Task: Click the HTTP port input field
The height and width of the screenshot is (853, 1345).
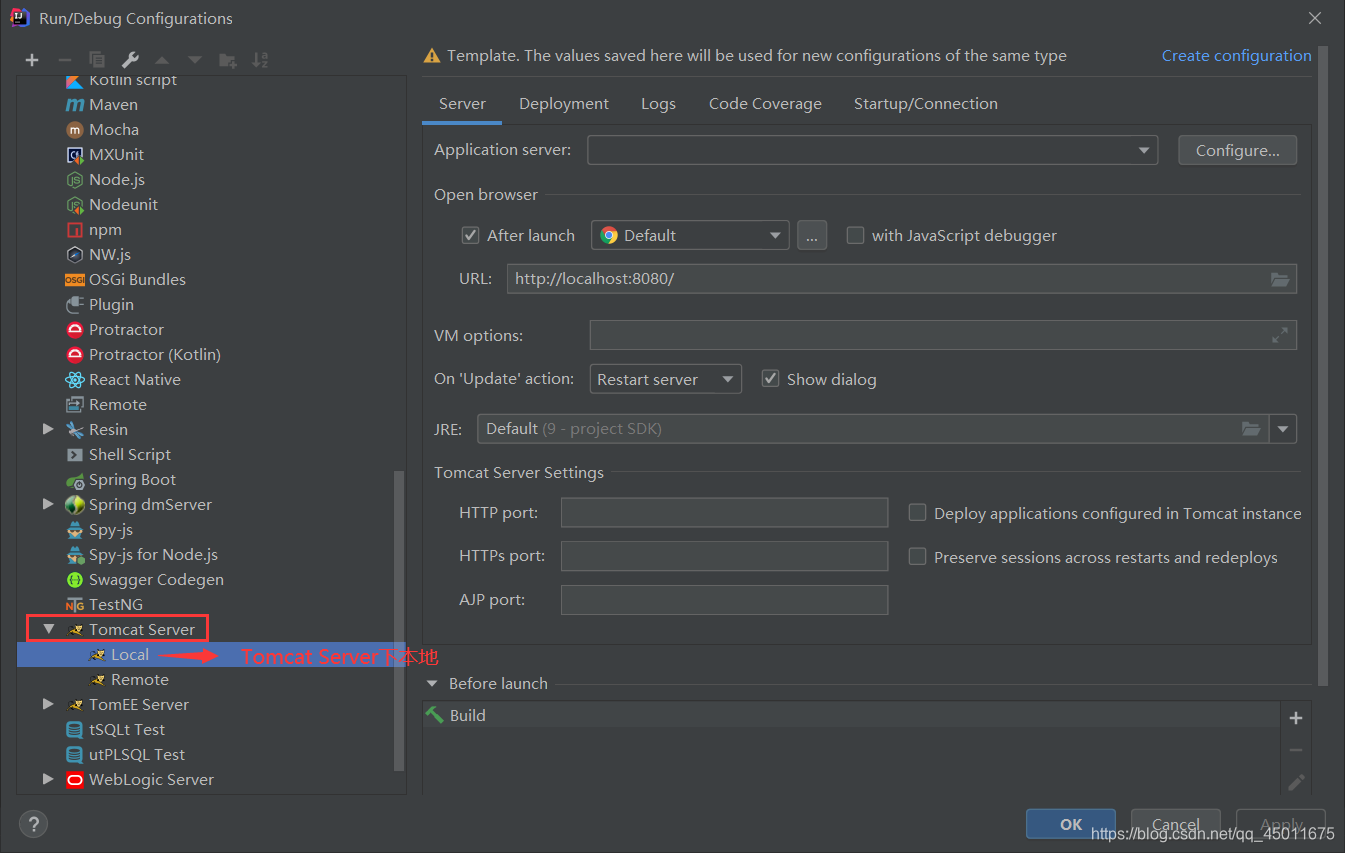Action: pos(724,512)
